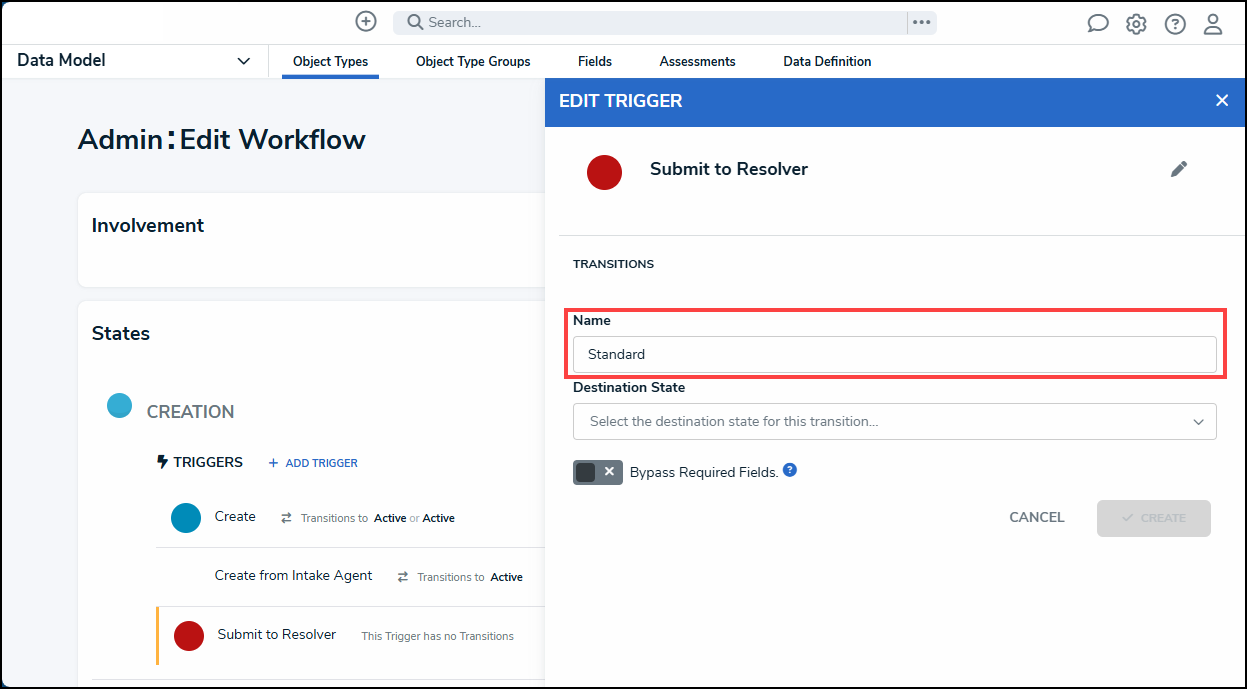Click 'This Trigger has no Transitions' text

(437, 636)
